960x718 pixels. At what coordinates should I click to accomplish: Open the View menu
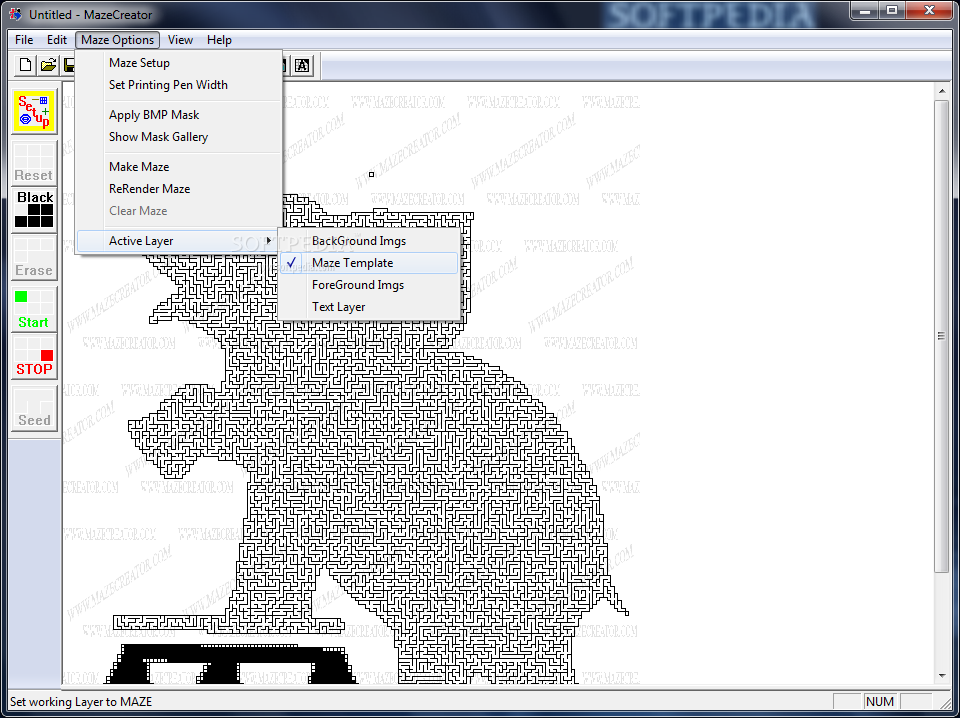pos(180,40)
